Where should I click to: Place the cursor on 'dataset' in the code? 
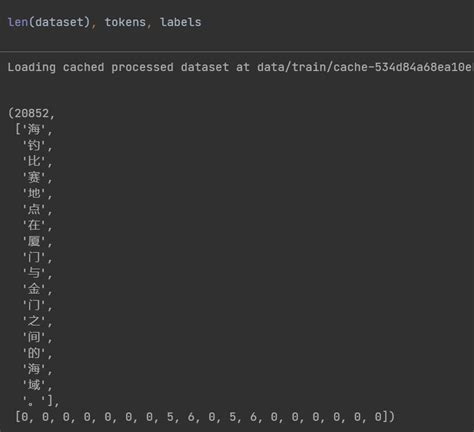(x=59, y=22)
